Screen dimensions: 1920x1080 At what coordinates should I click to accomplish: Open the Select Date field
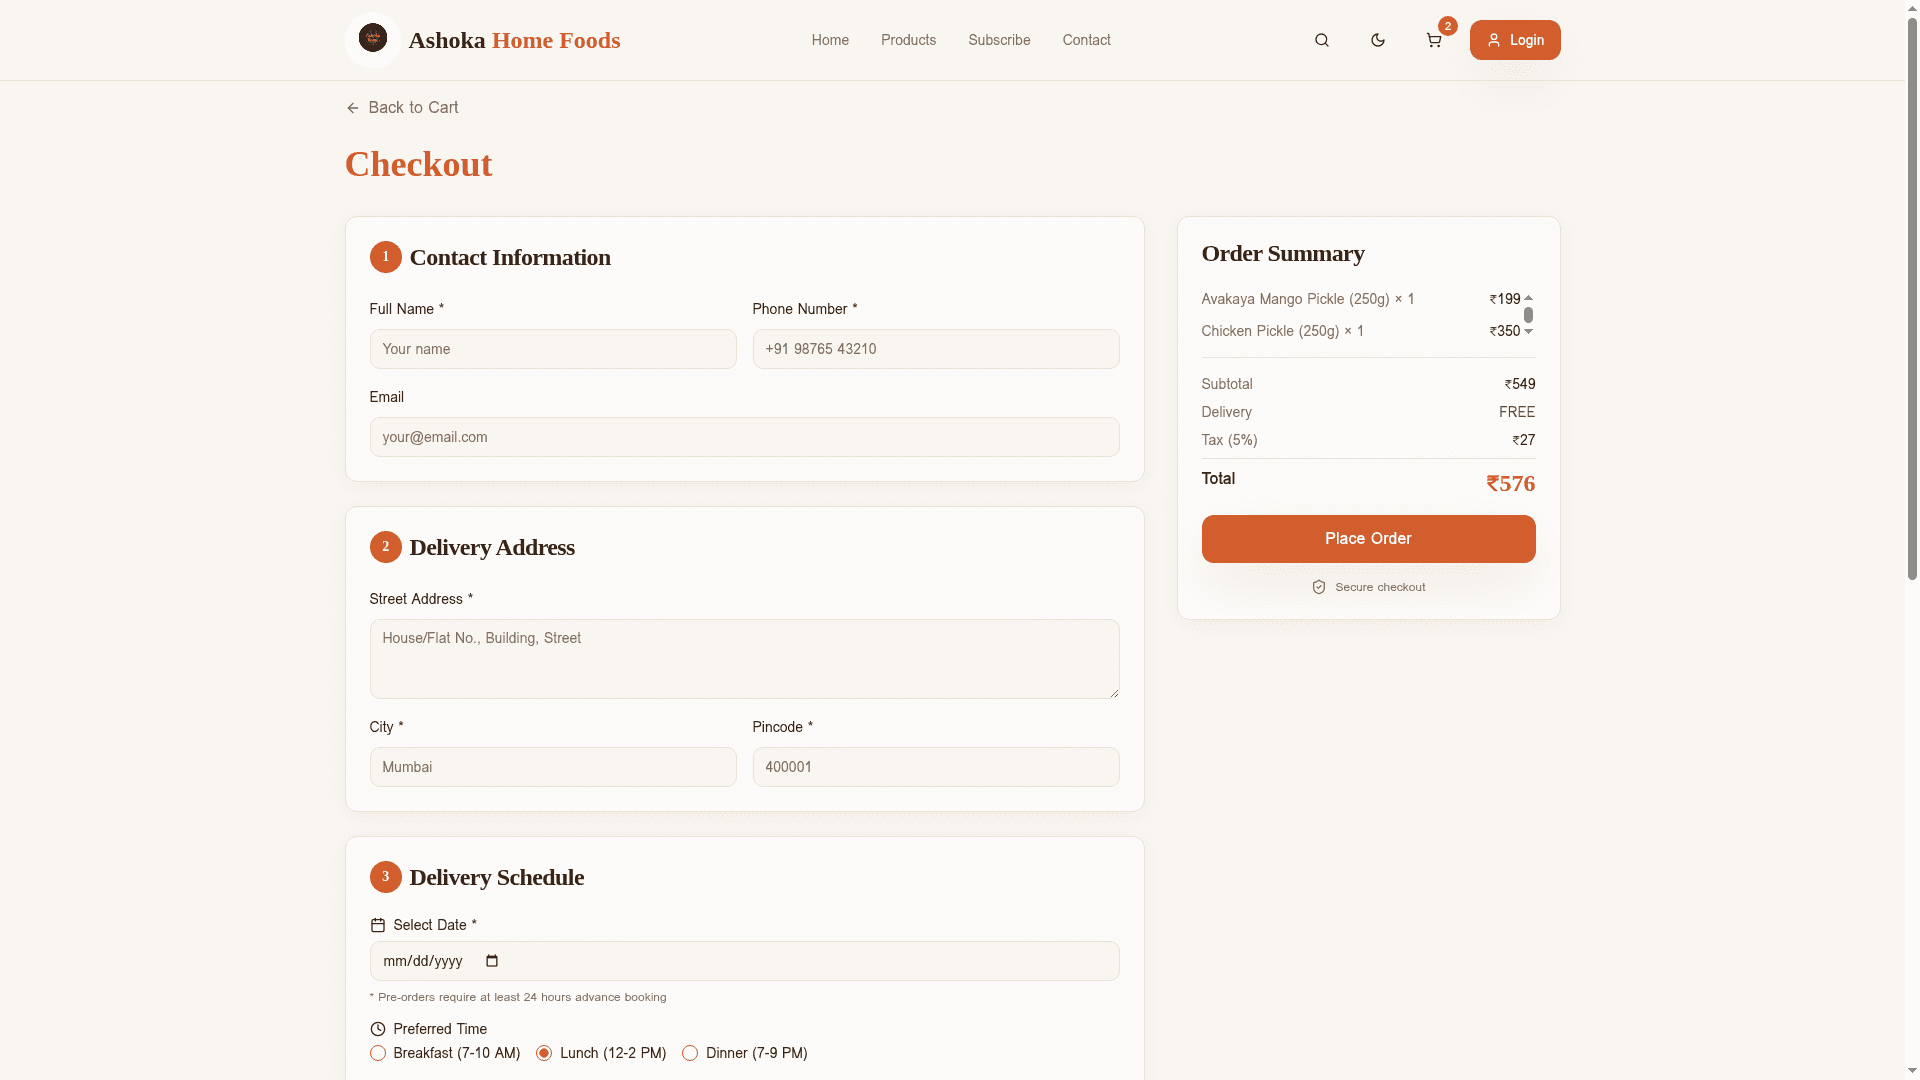[744, 961]
